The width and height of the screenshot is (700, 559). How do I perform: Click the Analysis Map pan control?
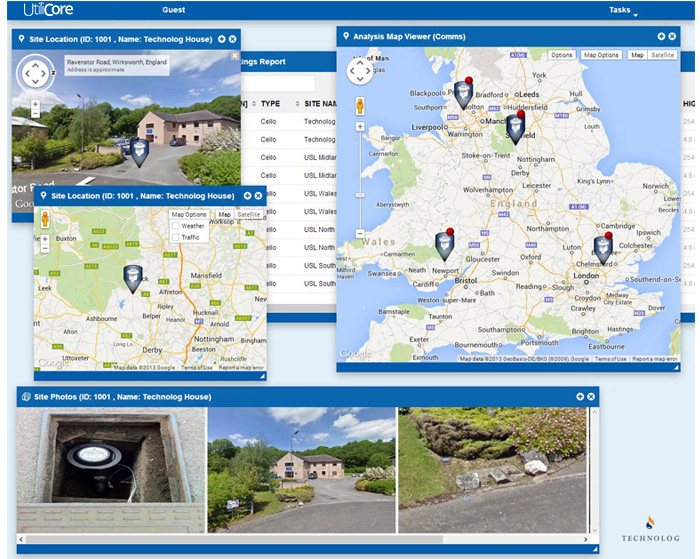click(360, 71)
